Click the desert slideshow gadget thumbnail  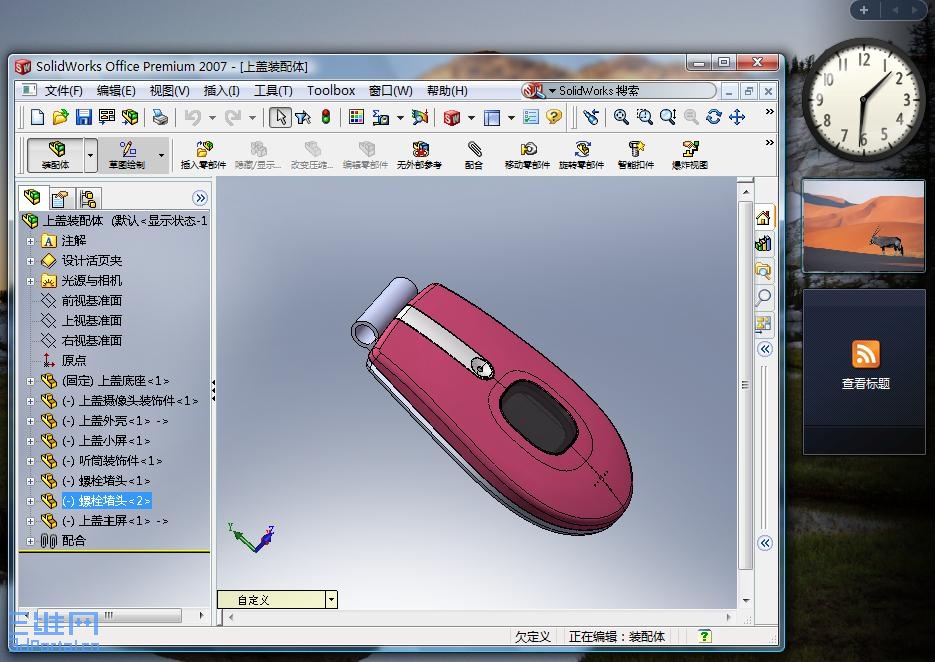tap(863, 226)
